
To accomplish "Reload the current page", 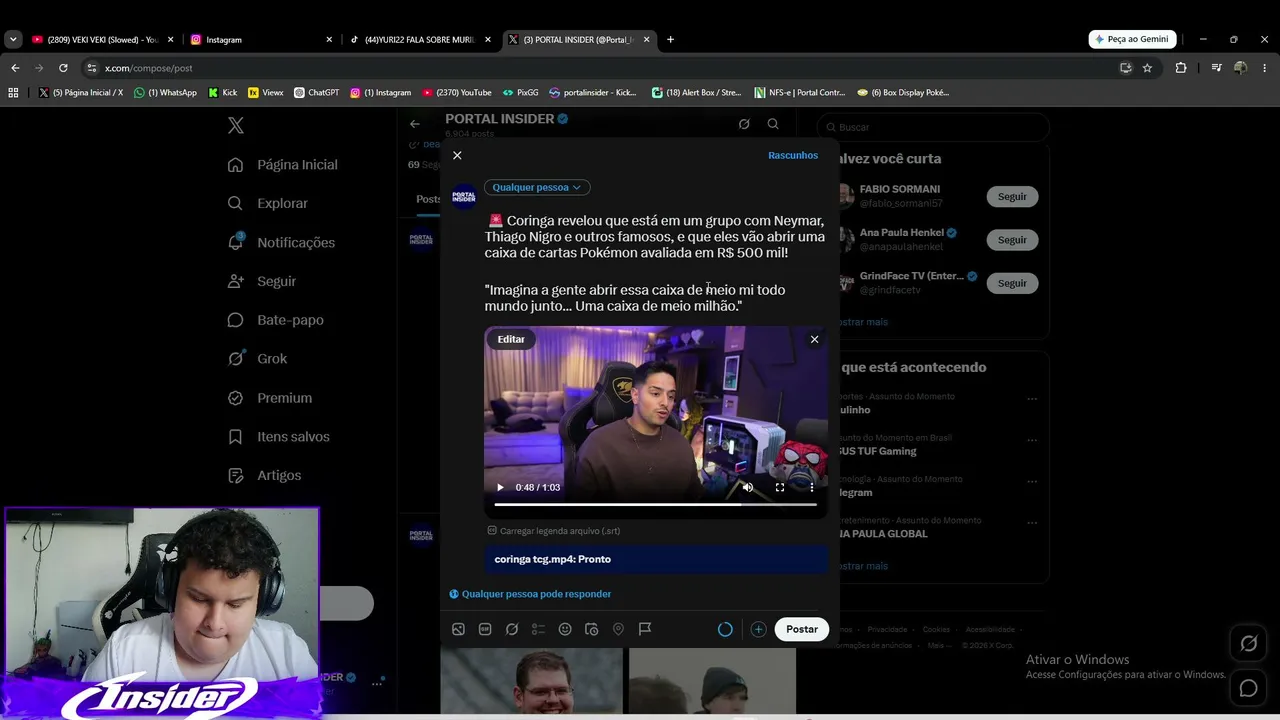I will click(x=63, y=68).
